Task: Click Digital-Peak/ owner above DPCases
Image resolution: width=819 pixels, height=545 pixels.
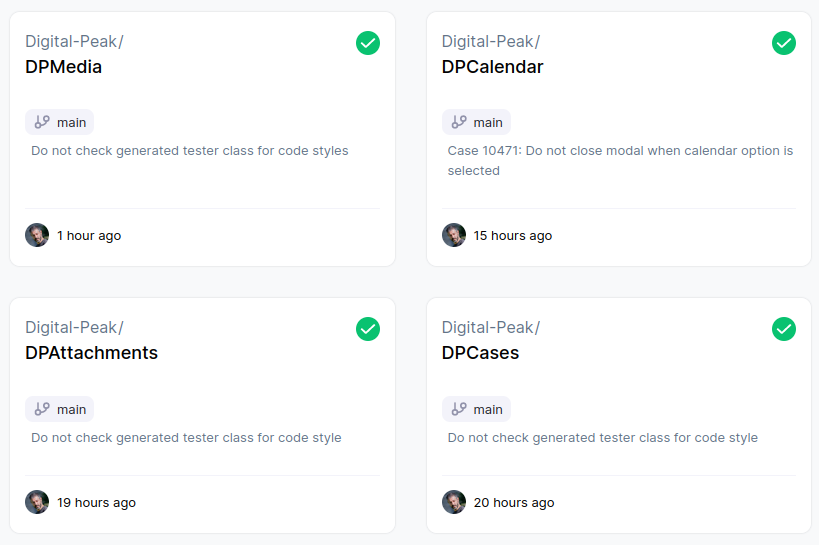Action: [x=491, y=328]
